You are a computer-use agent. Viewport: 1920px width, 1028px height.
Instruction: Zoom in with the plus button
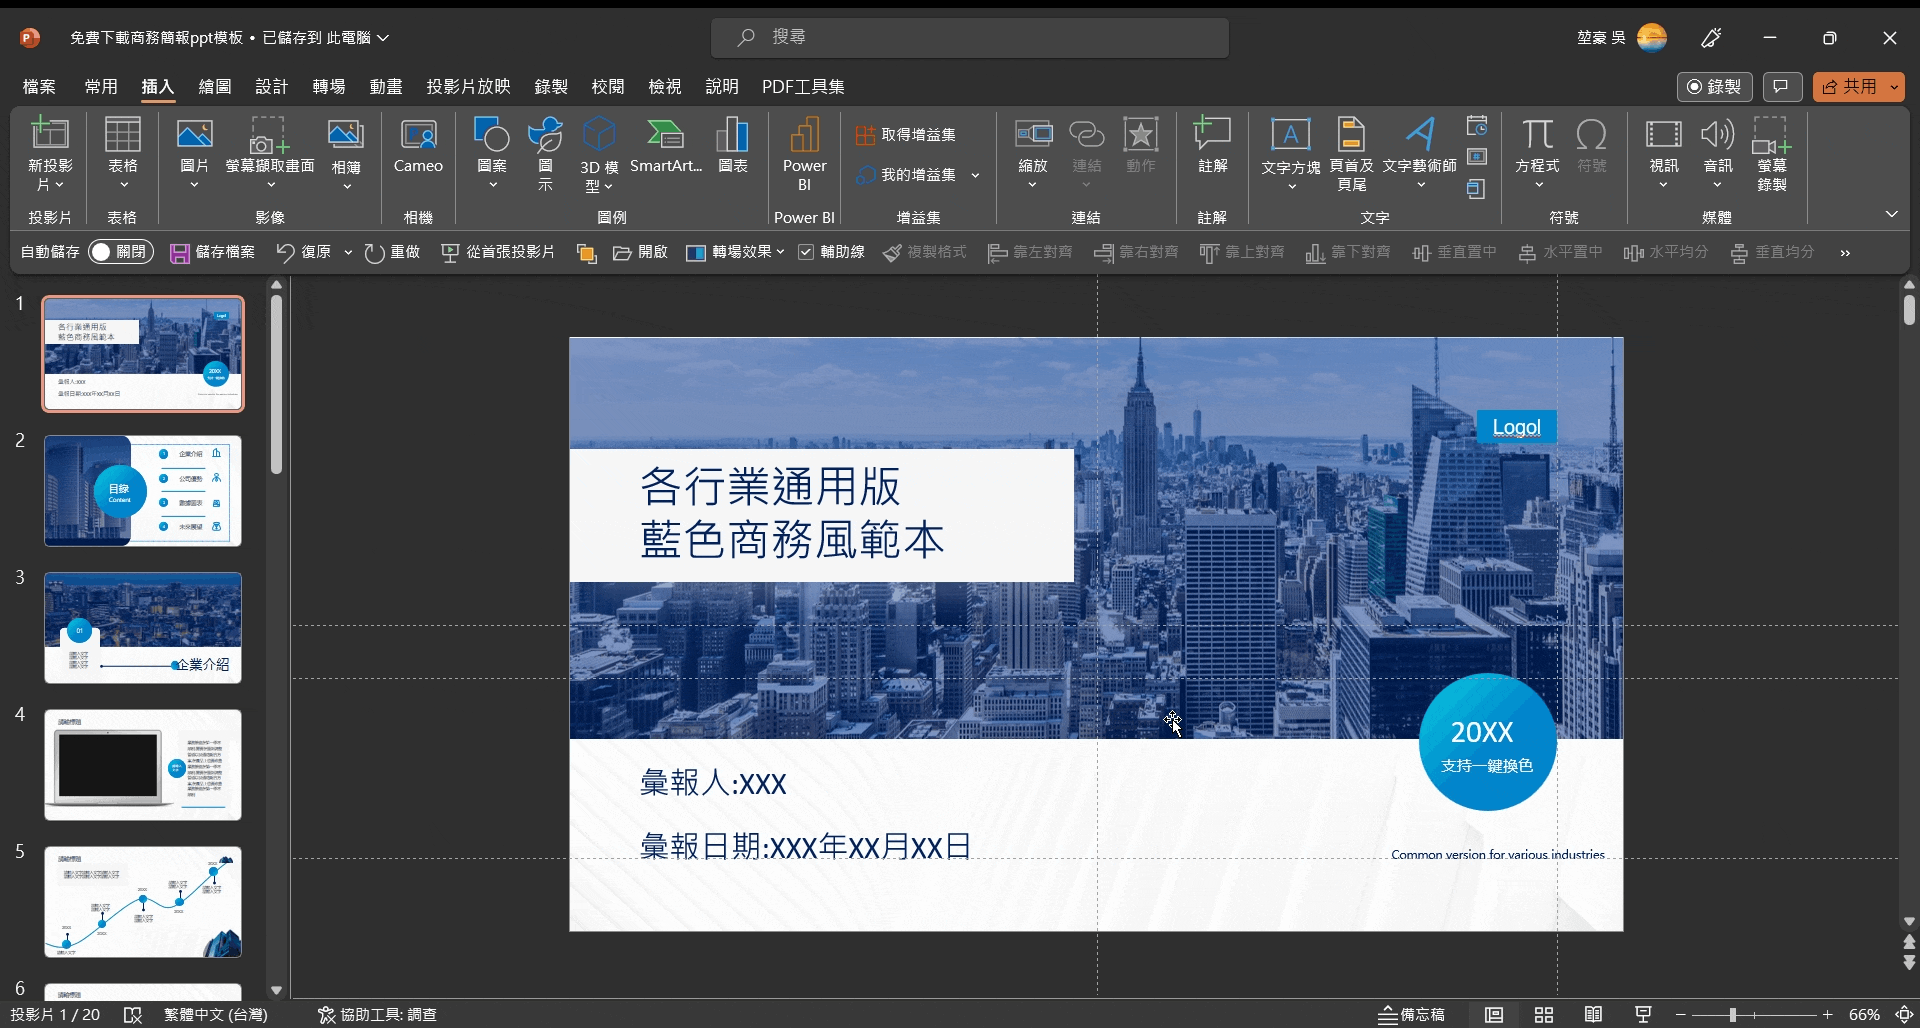pos(1827,1015)
